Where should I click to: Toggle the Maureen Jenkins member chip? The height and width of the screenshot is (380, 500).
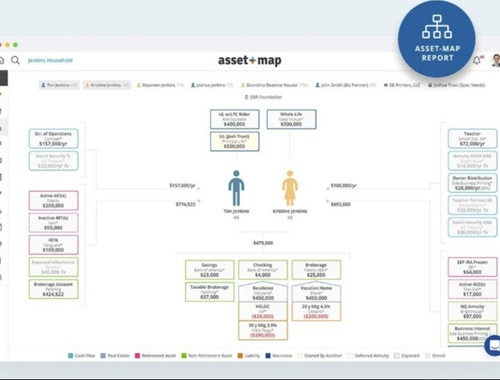pos(160,85)
